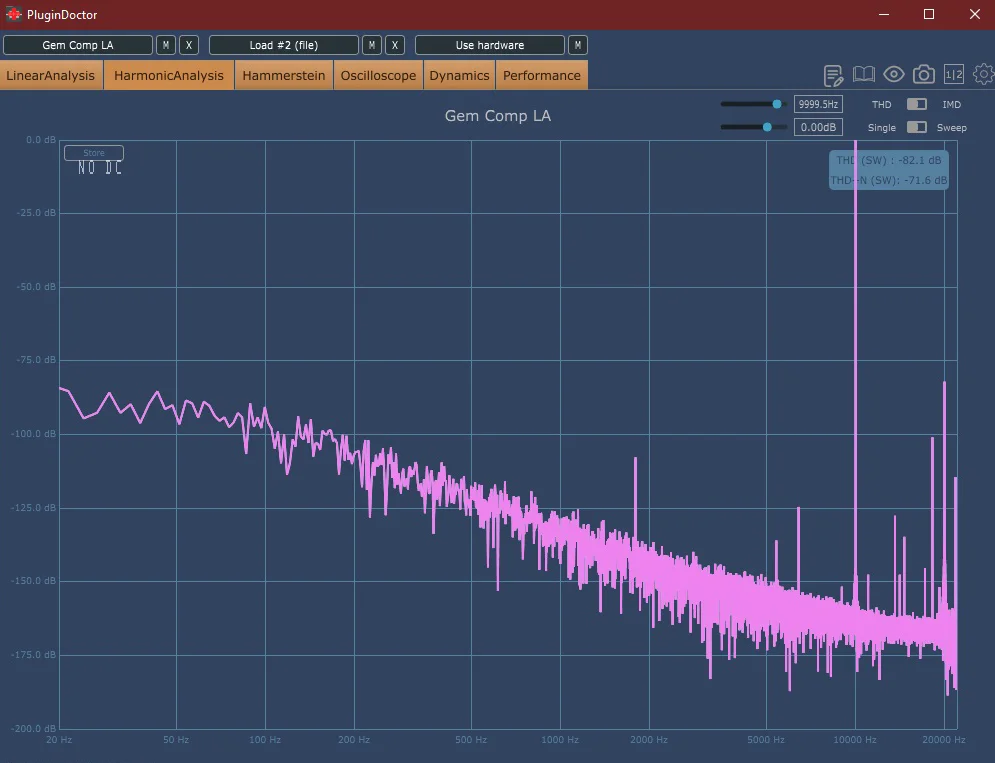Click the Gem Comp LA plugin slot button

click(78, 45)
